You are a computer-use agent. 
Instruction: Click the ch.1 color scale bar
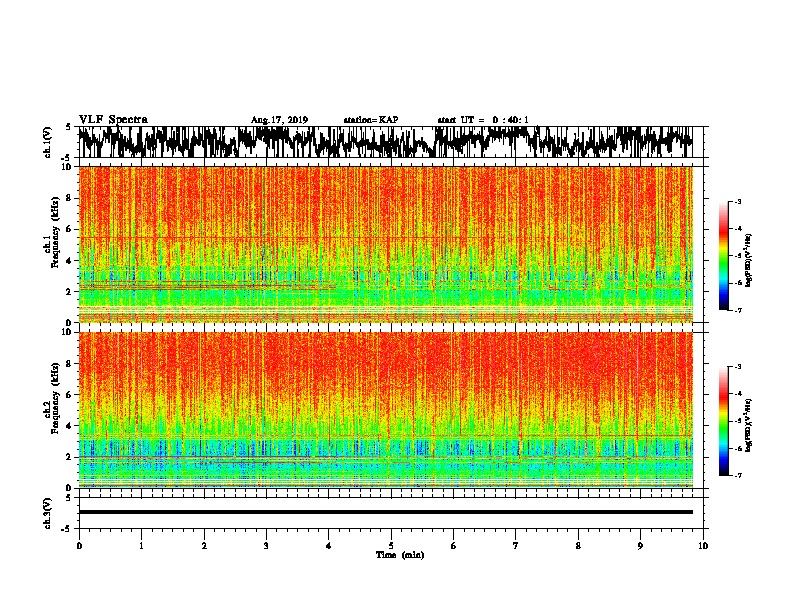(x=723, y=256)
